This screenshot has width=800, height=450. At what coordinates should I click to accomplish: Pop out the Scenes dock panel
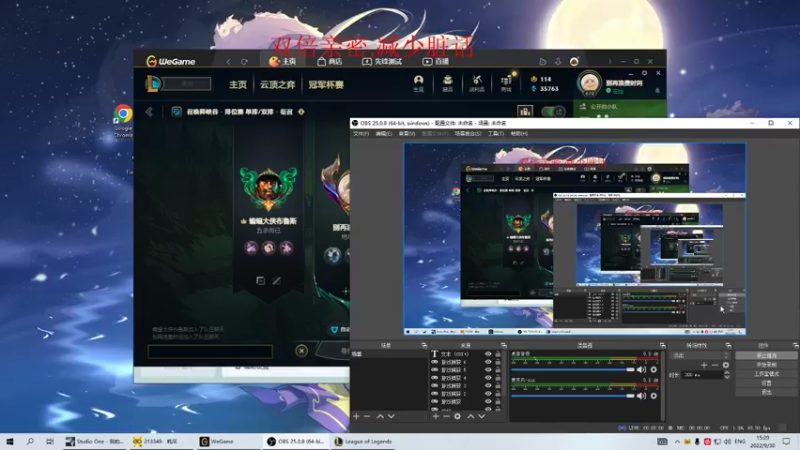[424, 345]
